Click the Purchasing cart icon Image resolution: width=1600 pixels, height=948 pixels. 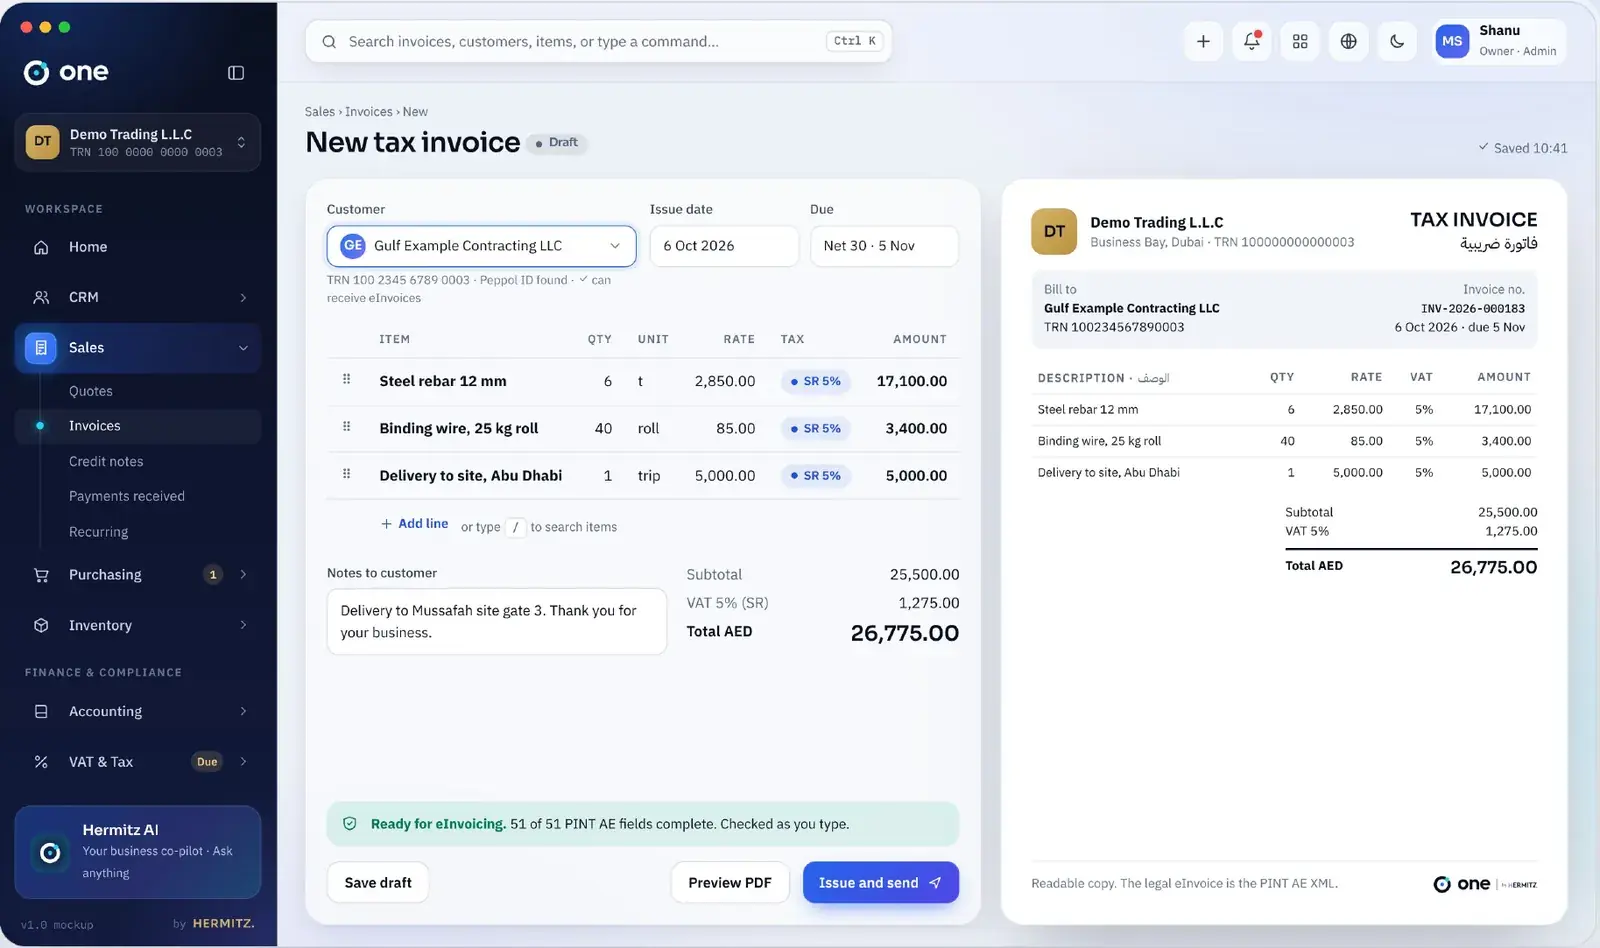pyautogui.click(x=41, y=574)
